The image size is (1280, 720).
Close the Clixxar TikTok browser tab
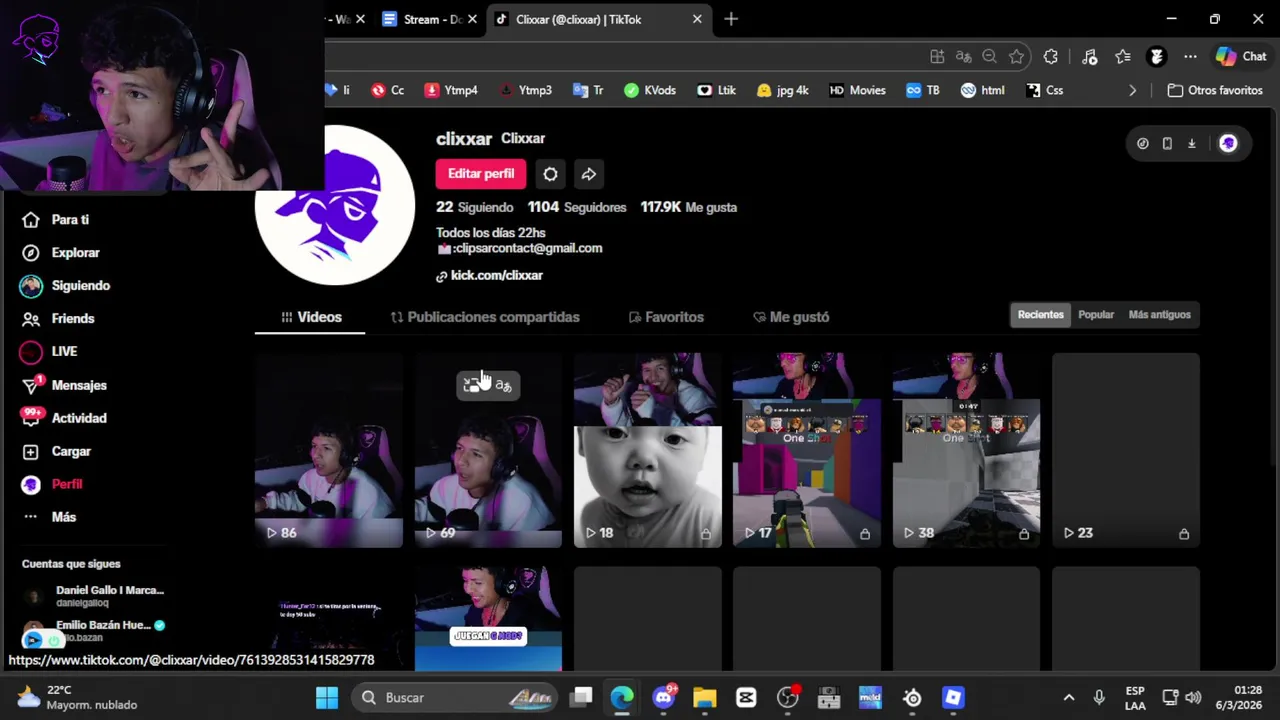click(x=697, y=19)
